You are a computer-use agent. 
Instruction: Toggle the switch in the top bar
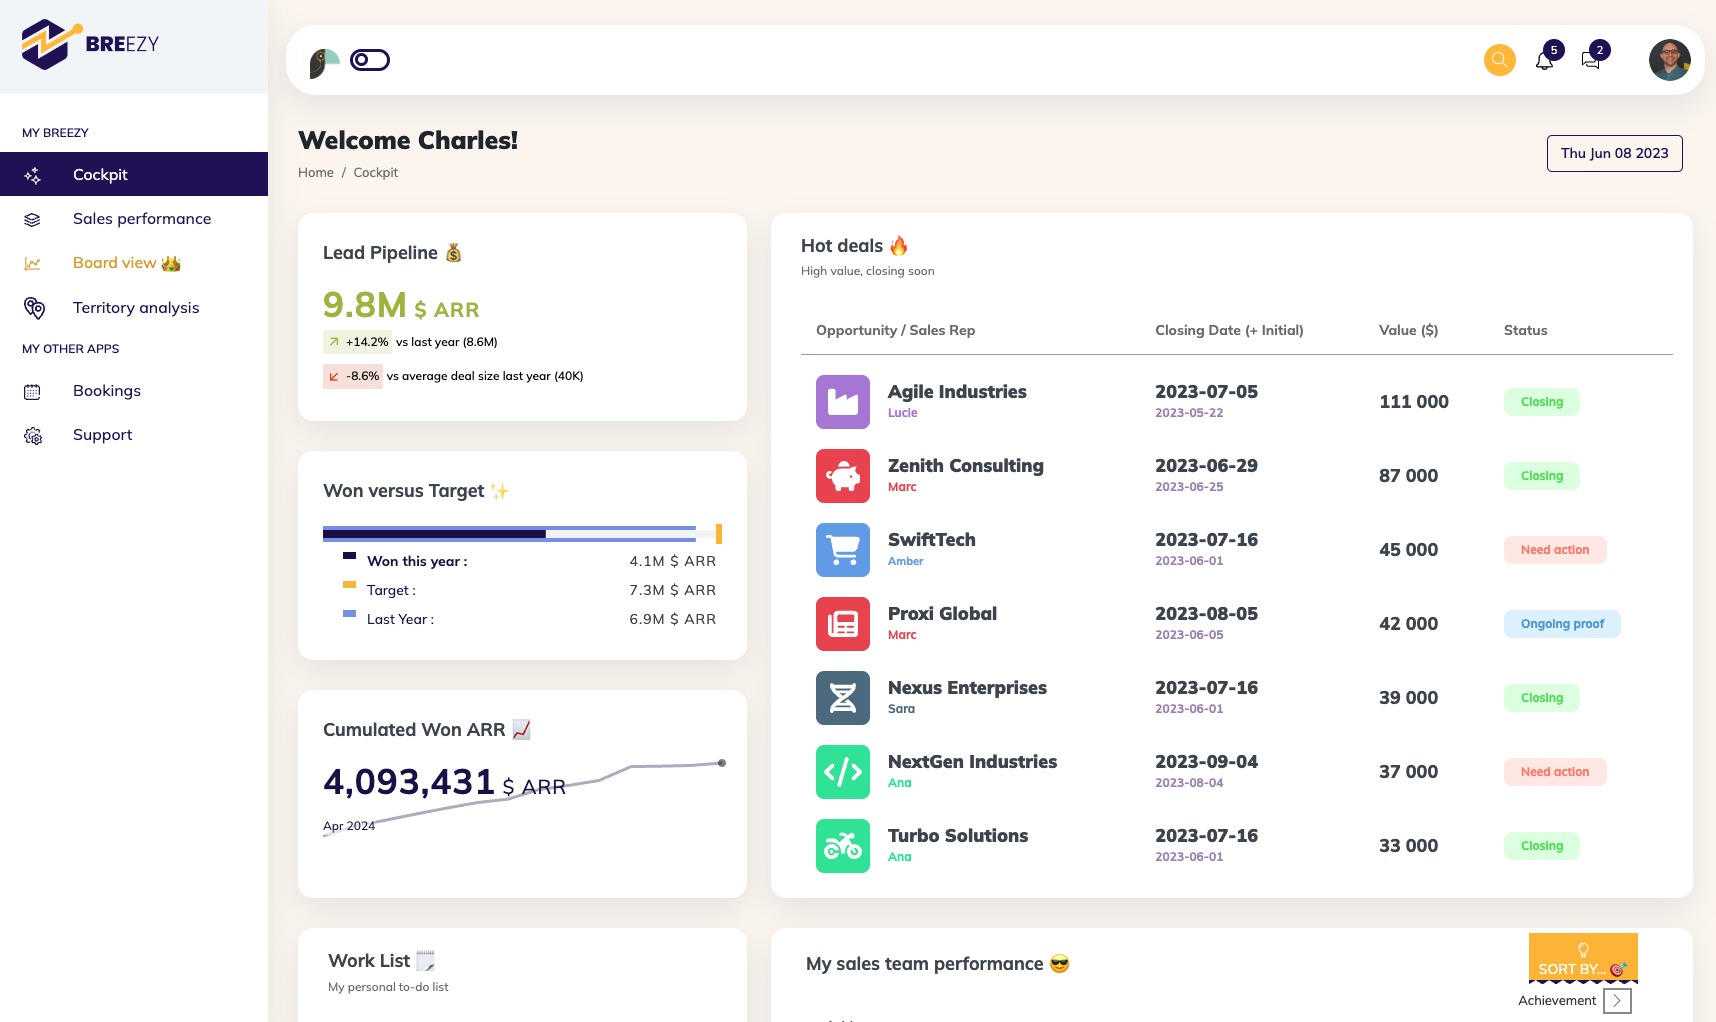coord(370,60)
